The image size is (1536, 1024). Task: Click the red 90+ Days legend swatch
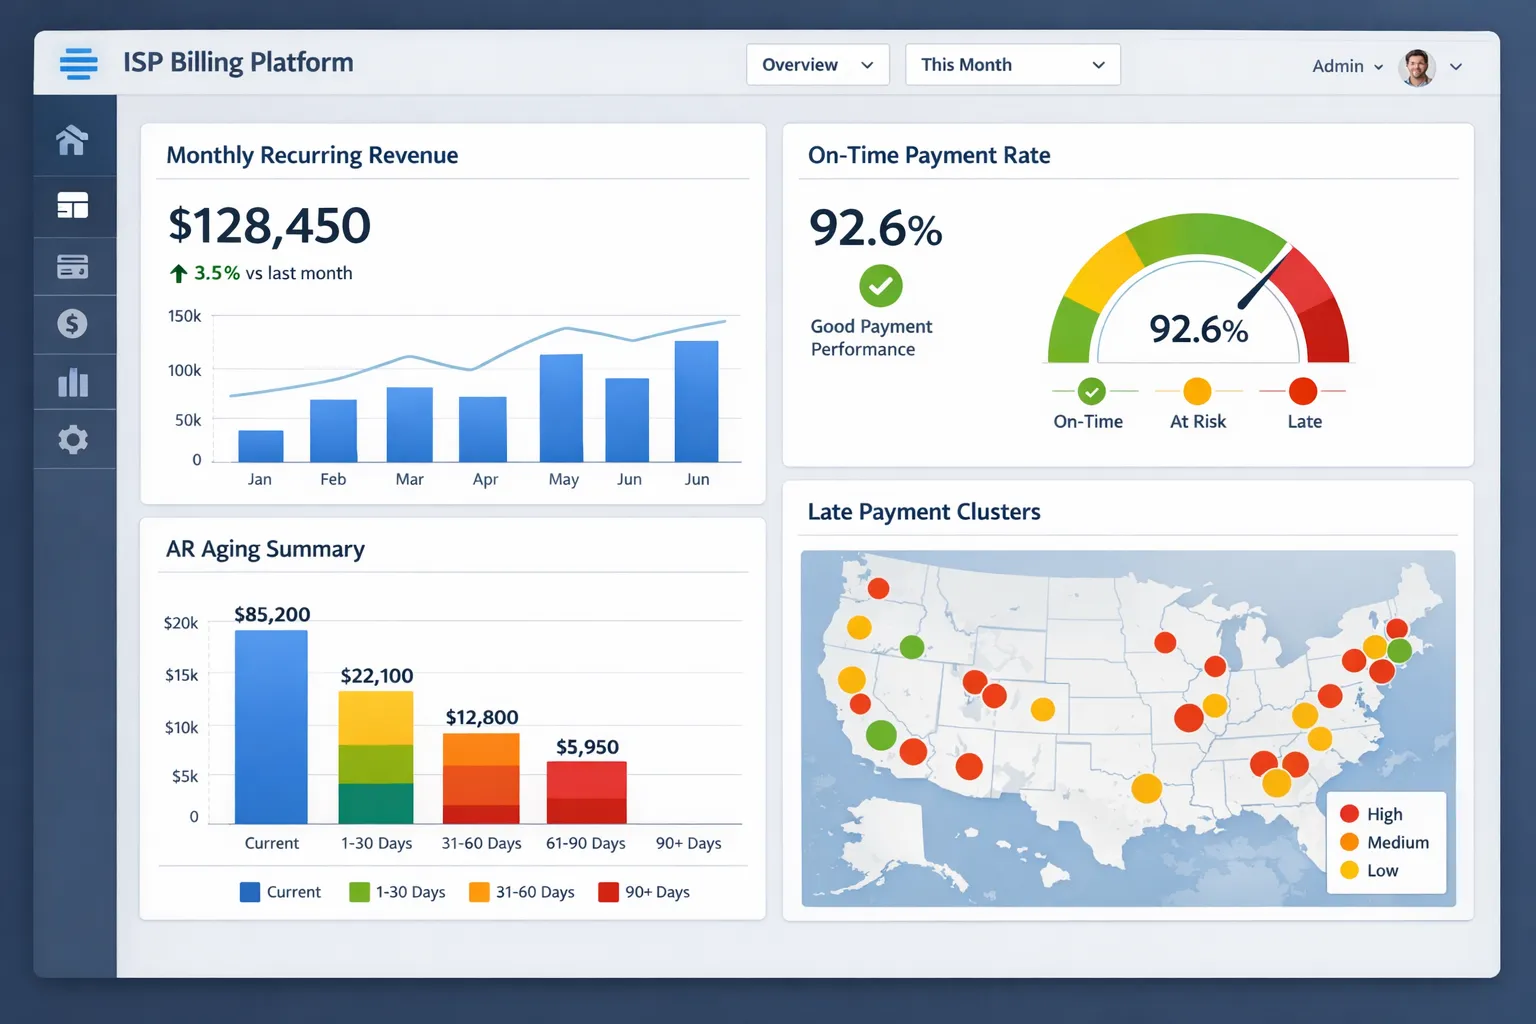click(608, 892)
